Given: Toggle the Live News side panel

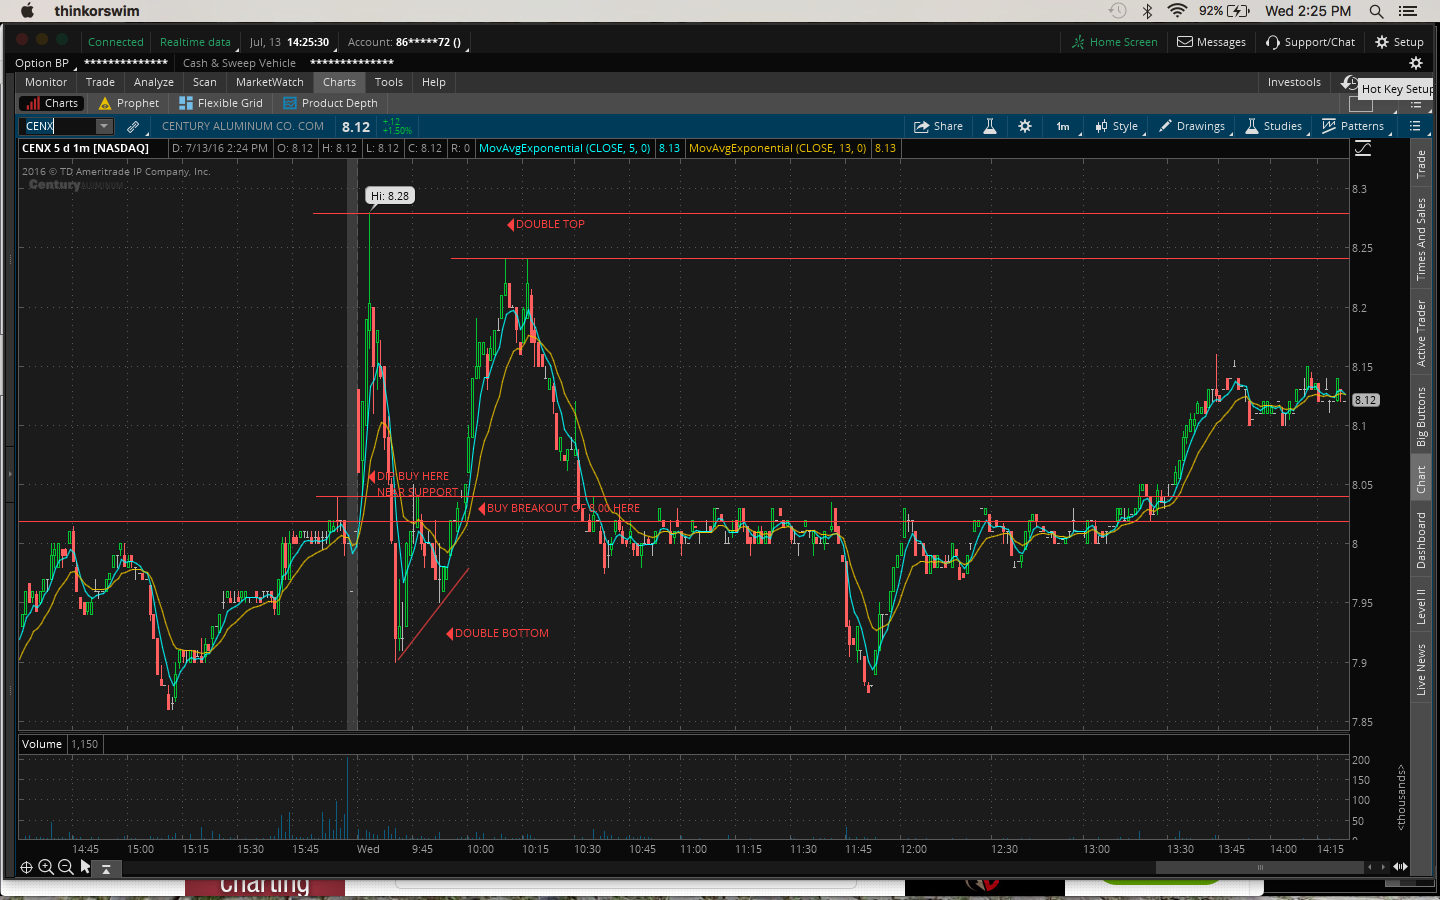Looking at the screenshot, I should 1421,669.
